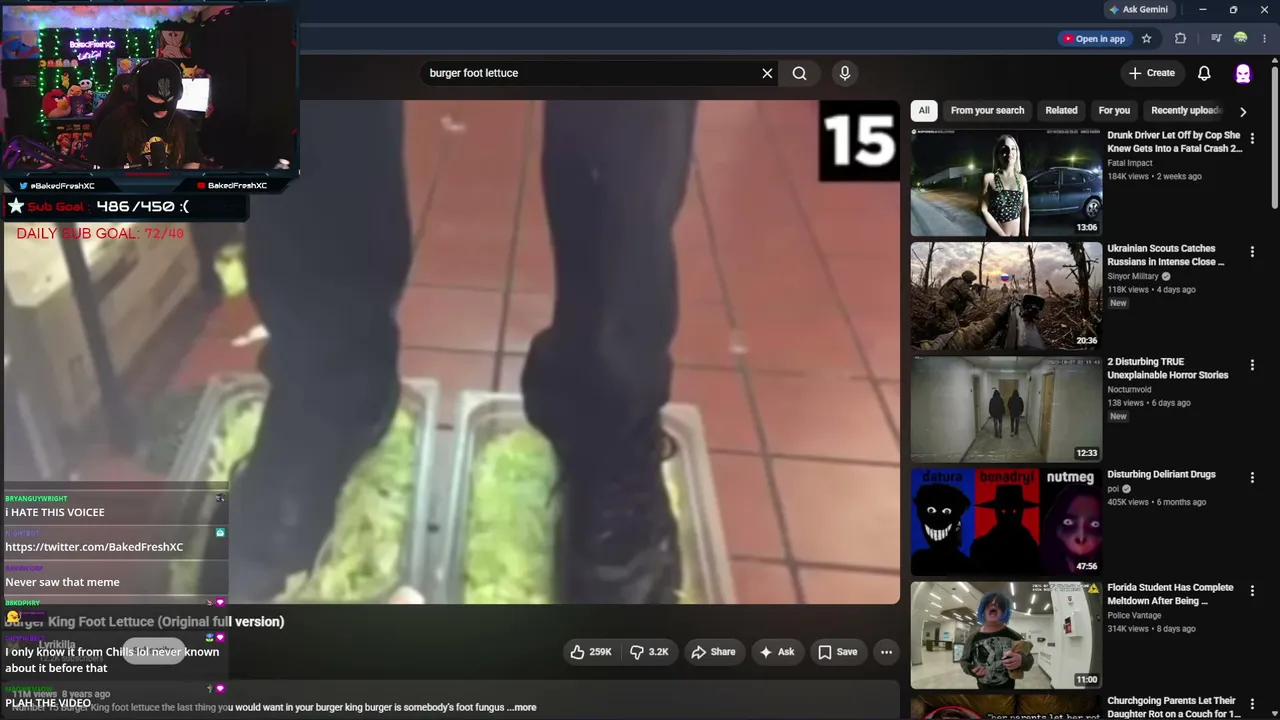Select the For you filter chip
The width and height of the screenshot is (1280, 720).
pos(1114,111)
